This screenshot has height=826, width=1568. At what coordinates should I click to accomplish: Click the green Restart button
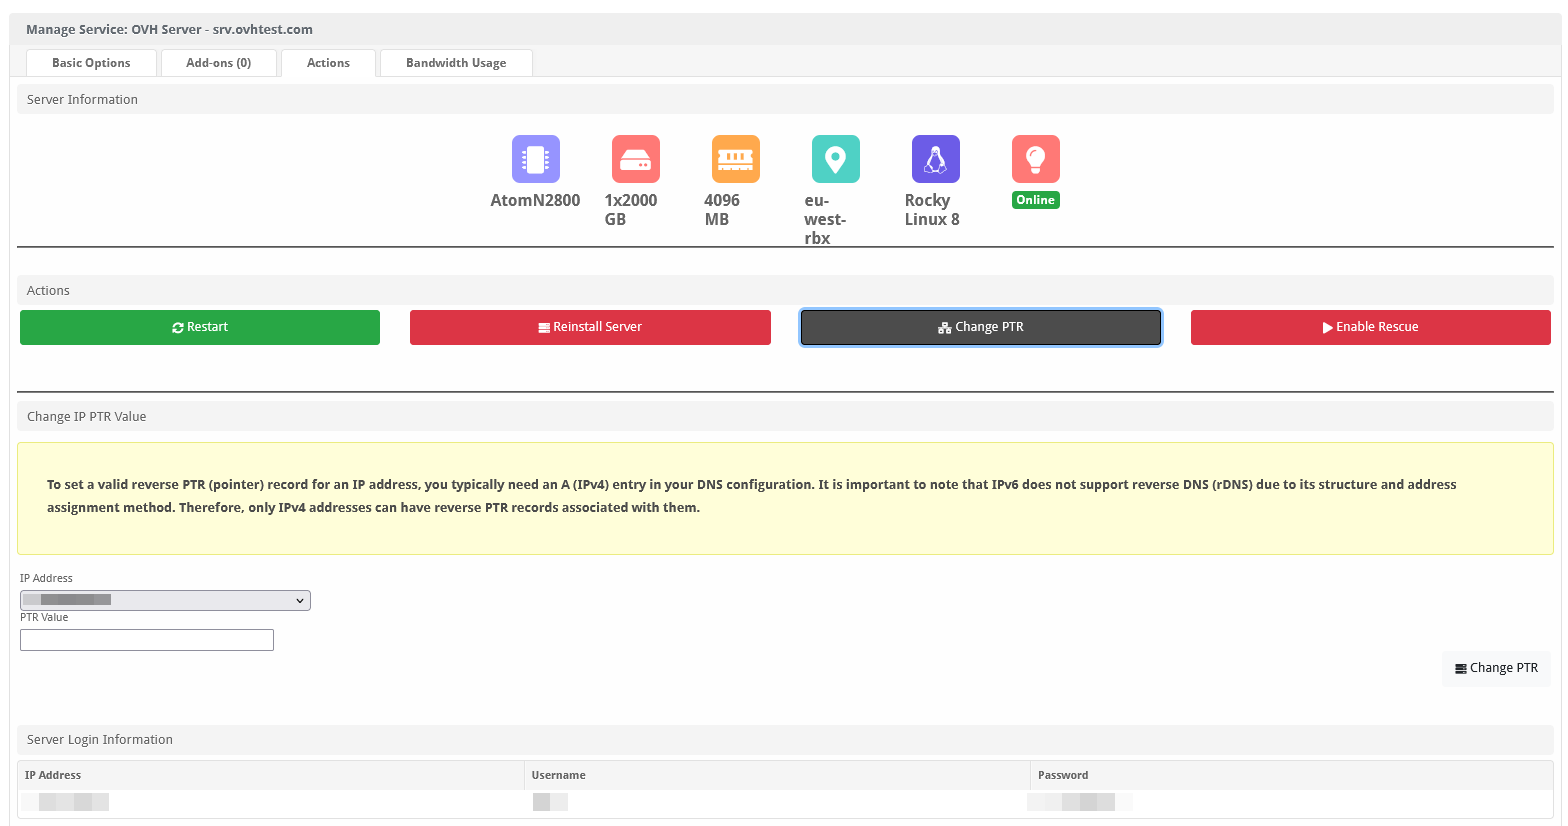coord(200,327)
